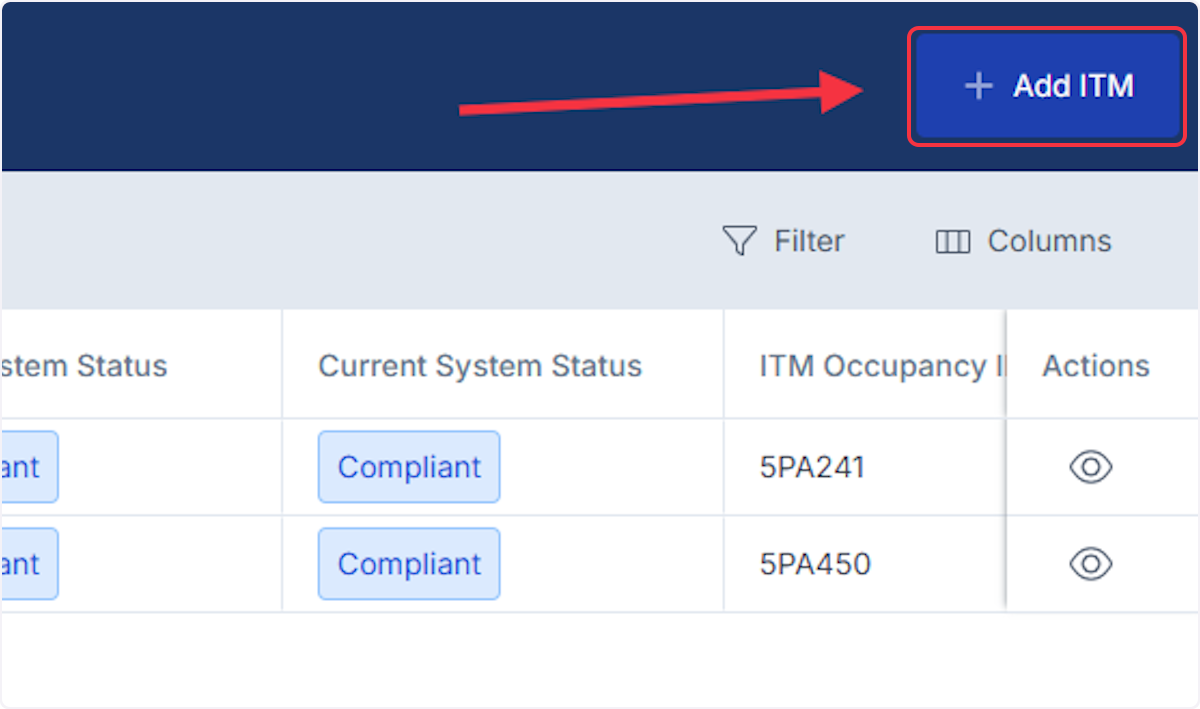This screenshot has height=709, width=1200.
Task: Open the Filter options
Action: pyautogui.click(x=783, y=241)
